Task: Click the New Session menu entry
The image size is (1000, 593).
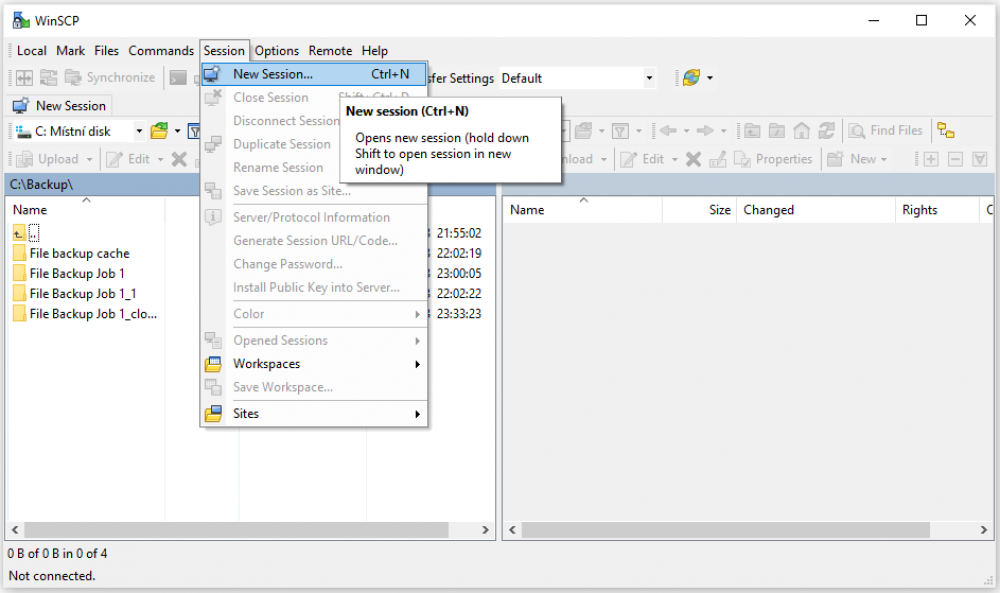Action: [x=272, y=74]
